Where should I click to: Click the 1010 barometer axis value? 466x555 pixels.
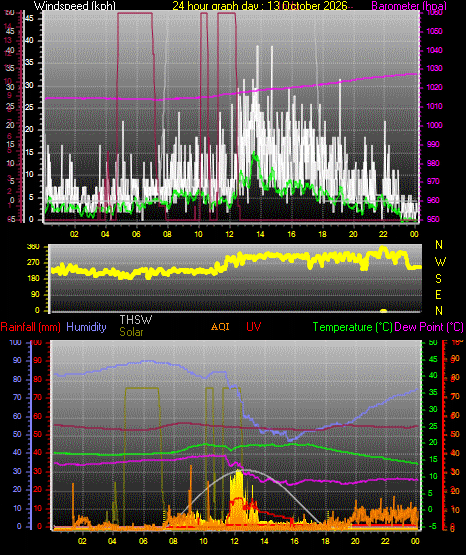[x=434, y=106]
